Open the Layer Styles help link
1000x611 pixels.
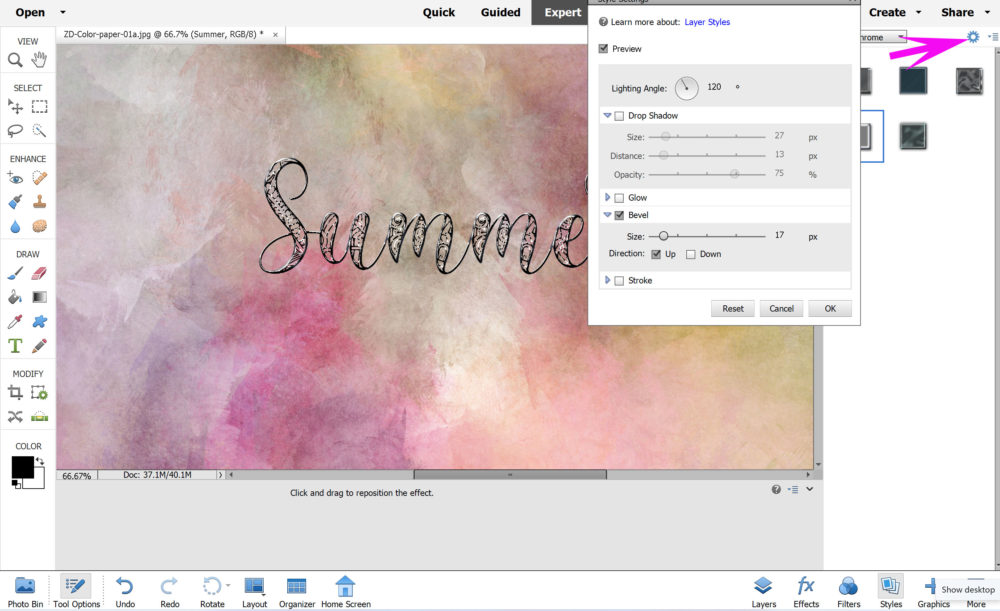pyautogui.click(x=707, y=22)
